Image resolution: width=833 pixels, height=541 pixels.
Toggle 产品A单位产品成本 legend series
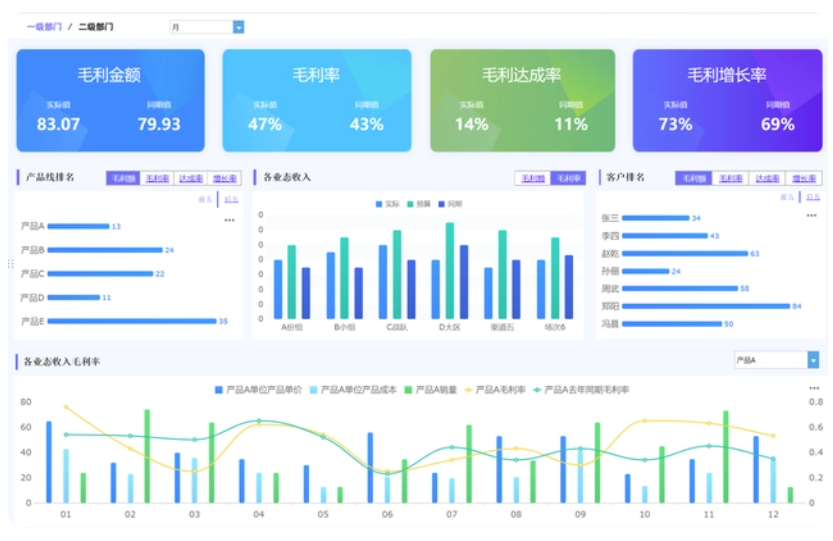point(353,390)
